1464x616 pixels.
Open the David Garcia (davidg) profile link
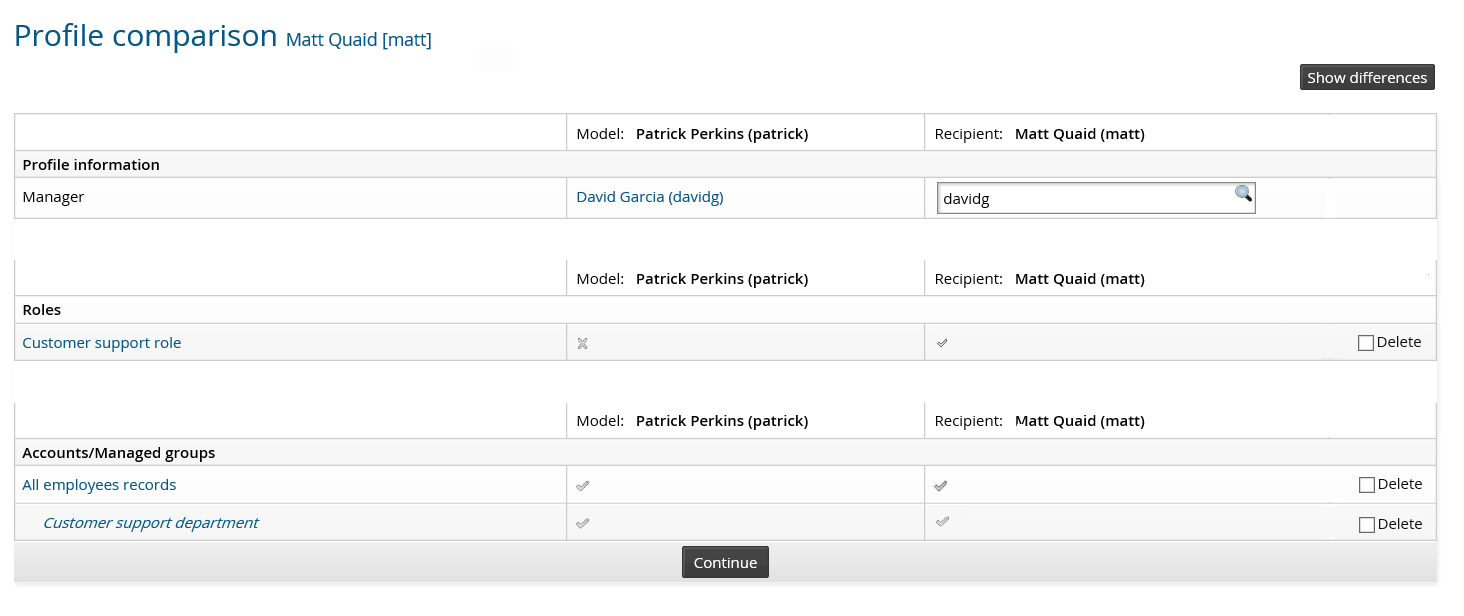pyautogui.click(x=649, y=196)
